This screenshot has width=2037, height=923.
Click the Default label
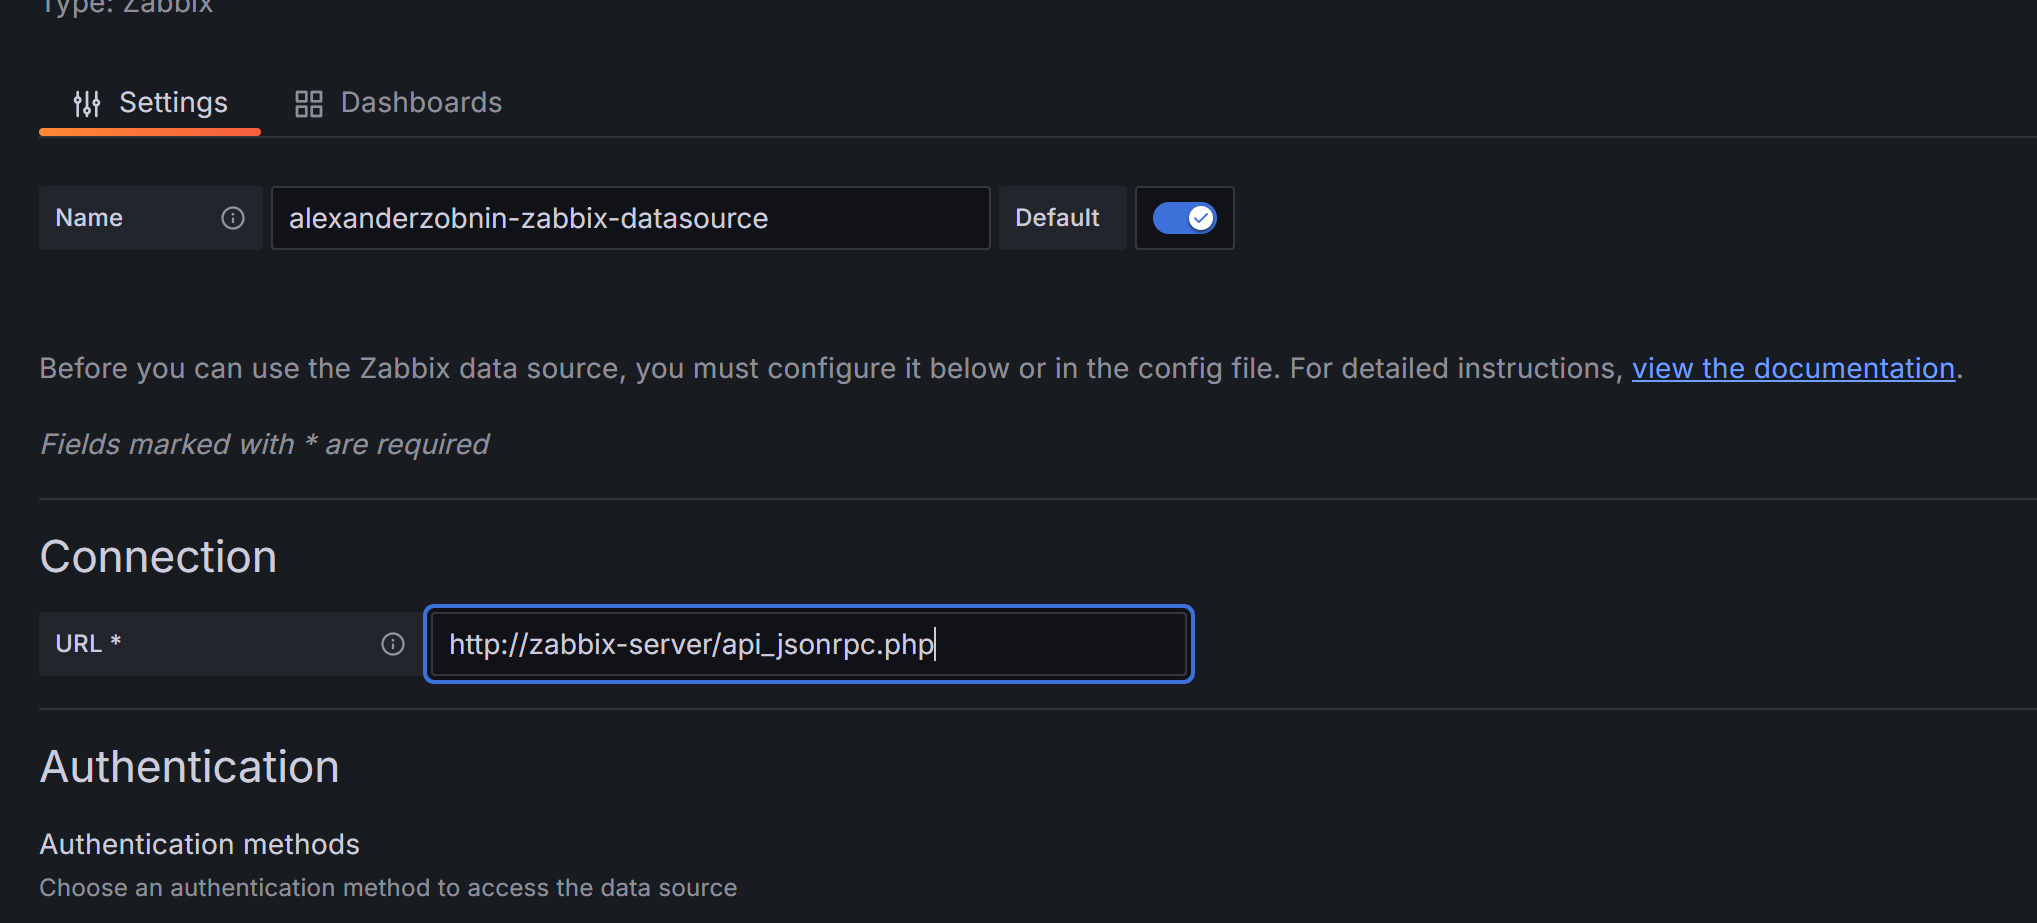pos(1057,218)
